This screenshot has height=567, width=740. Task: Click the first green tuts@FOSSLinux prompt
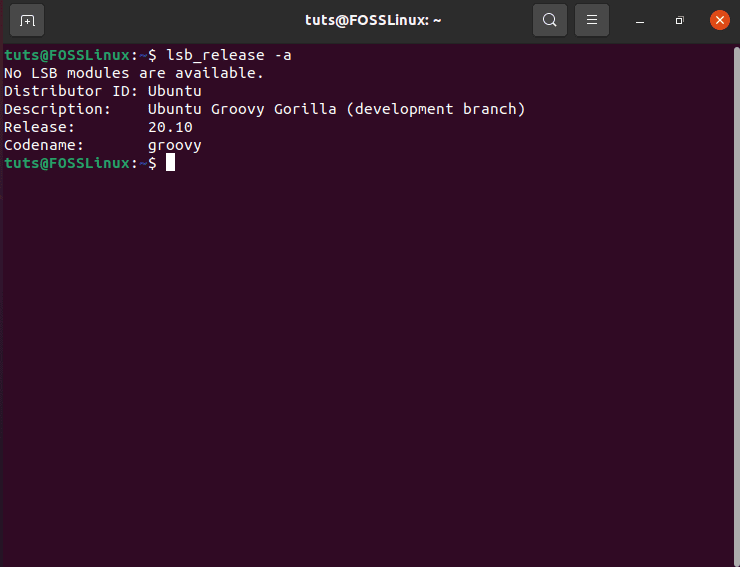(x=67, y=55)
